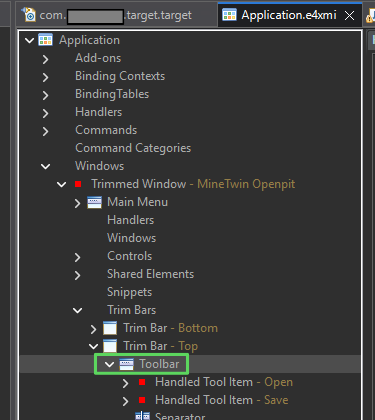Collapse the Application root node
Viewport: 375px width, 420px height.
[29, 41]
